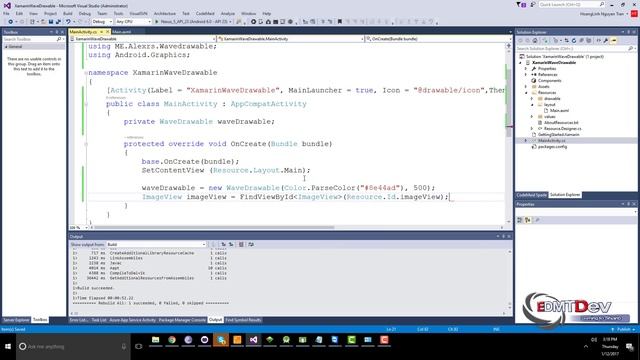Expand the values folder
The width and height of the screenshot is (640, 360).
[x=531, y=116]
